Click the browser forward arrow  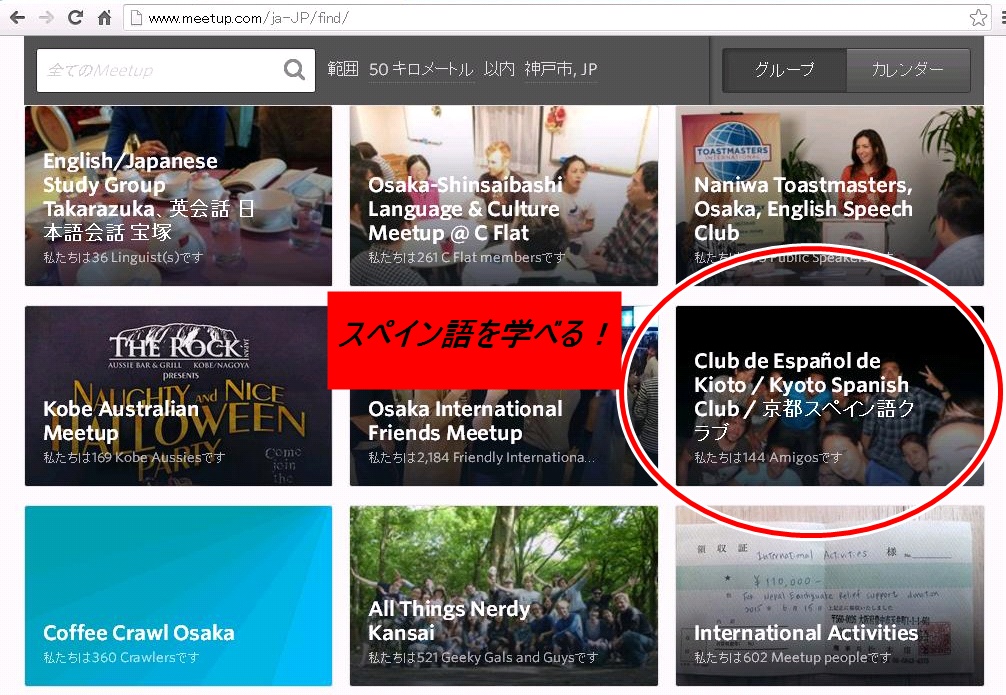click(46, 18)
